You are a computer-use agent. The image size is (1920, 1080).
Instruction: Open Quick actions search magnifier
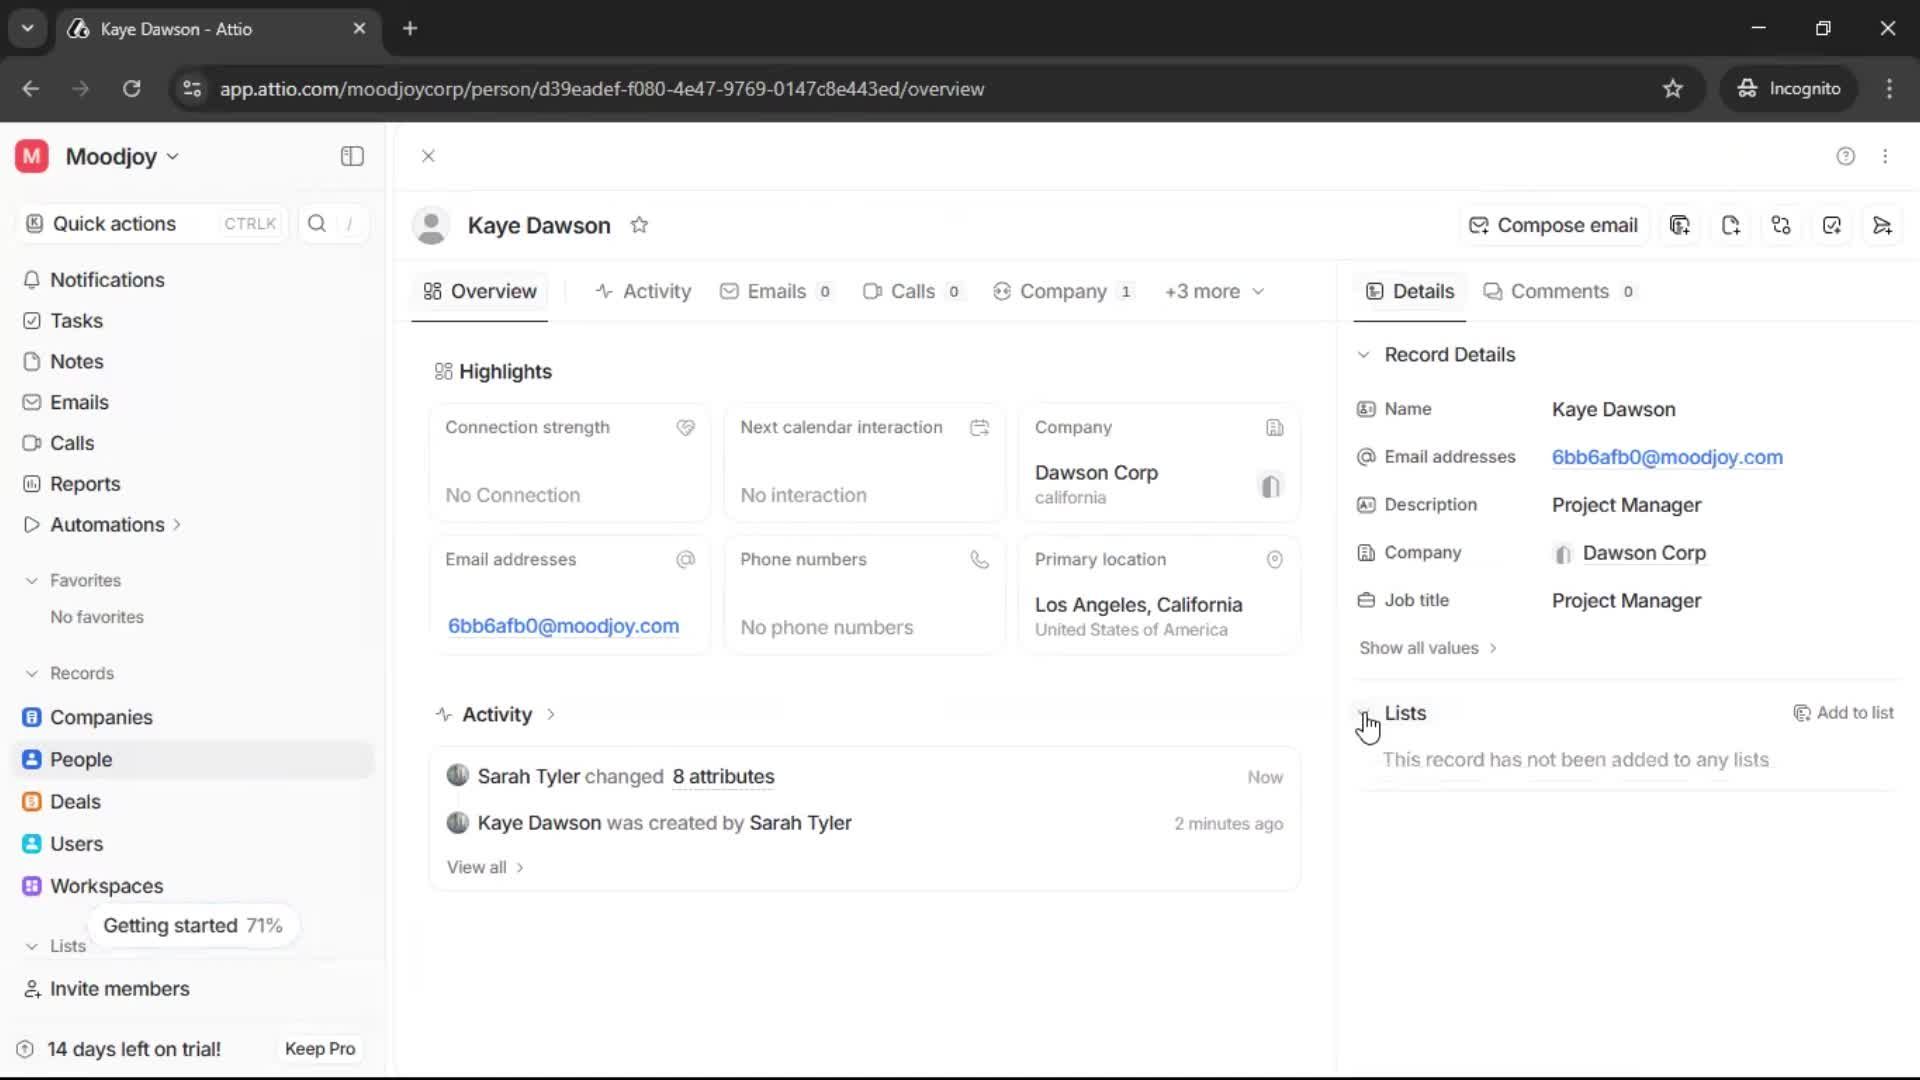pos(317,223)
